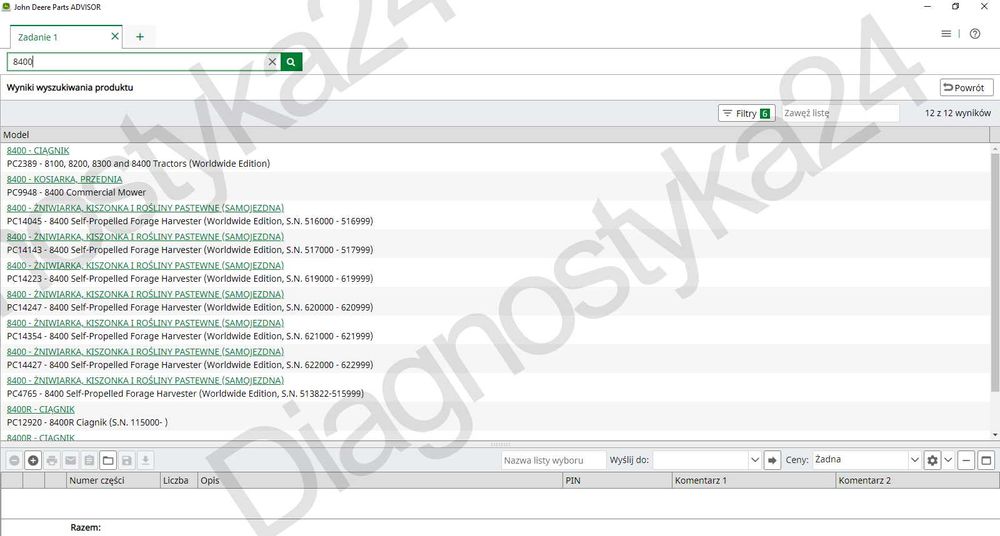Open the forage harvester link above PC14427

(145, 352)
